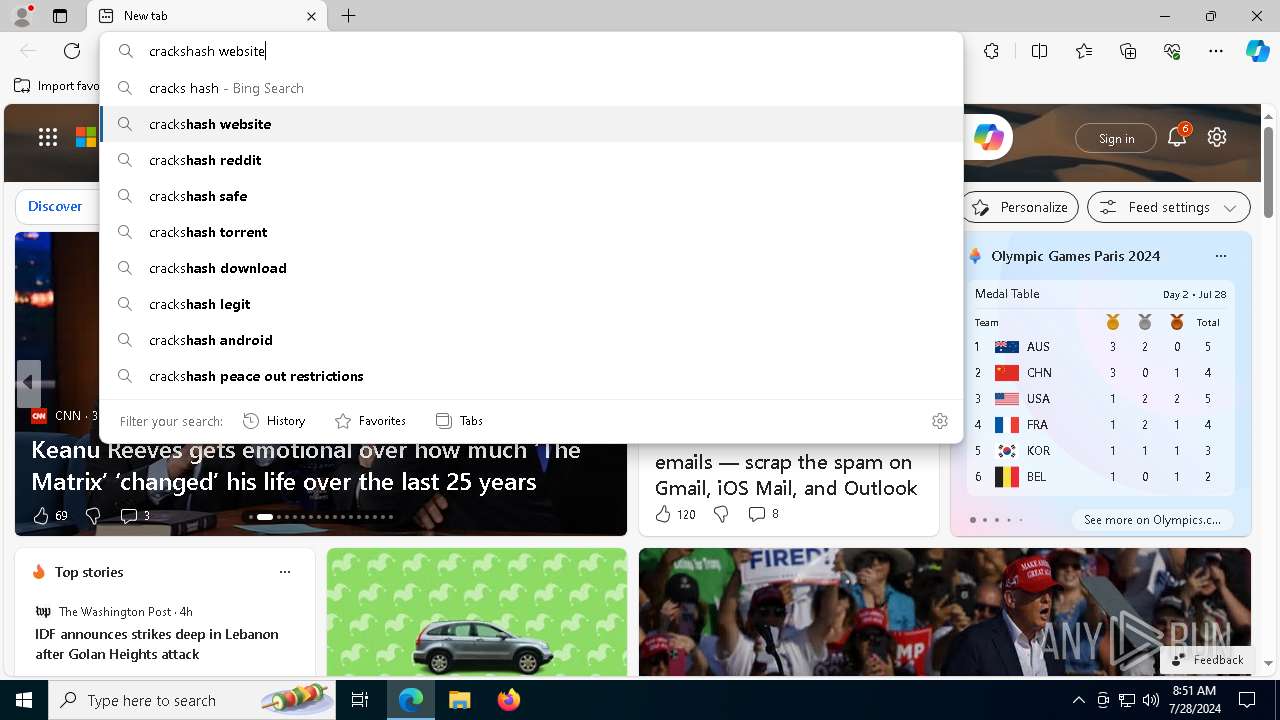Click the Sign in button

(1116, 138)
